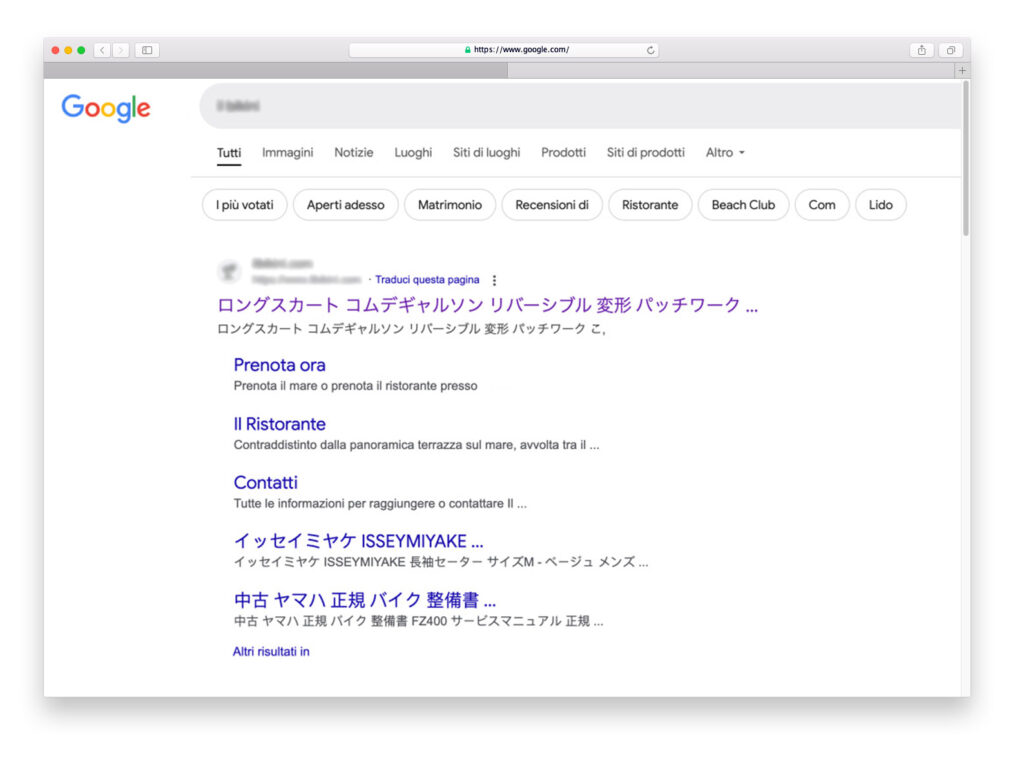Click the vertical page scrollbar

point(965,160)
